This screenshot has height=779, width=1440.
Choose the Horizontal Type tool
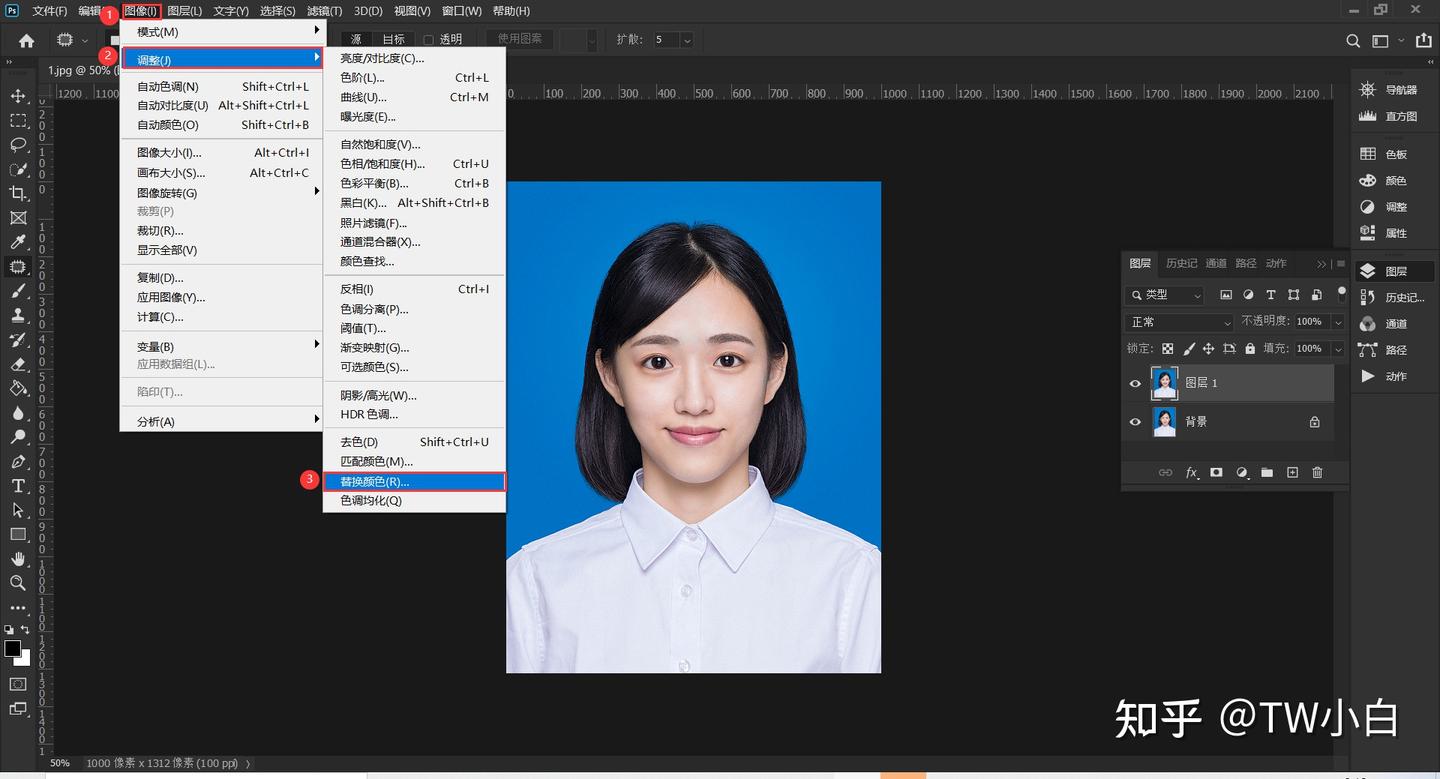18,486
